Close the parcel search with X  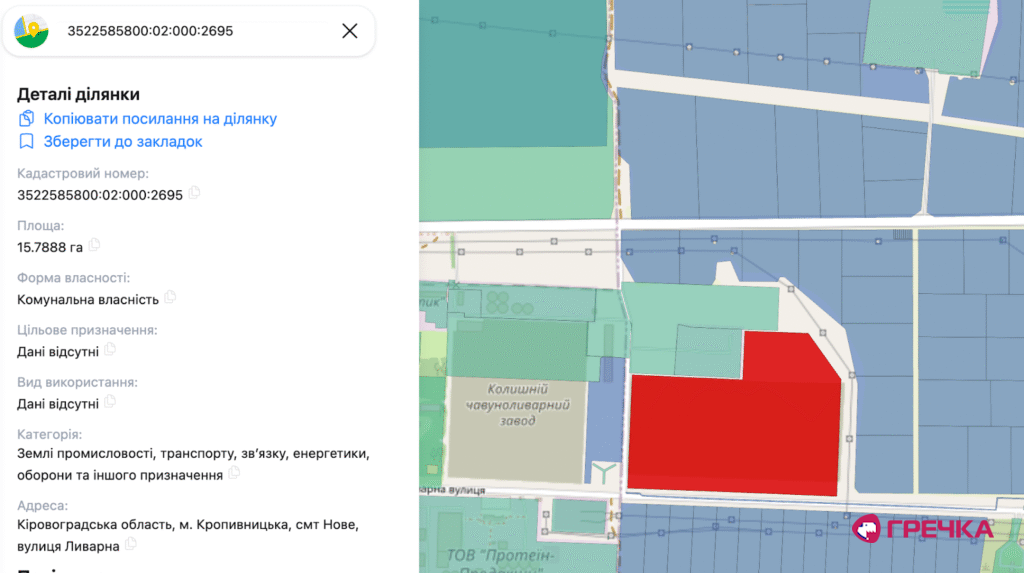(349, 31)
